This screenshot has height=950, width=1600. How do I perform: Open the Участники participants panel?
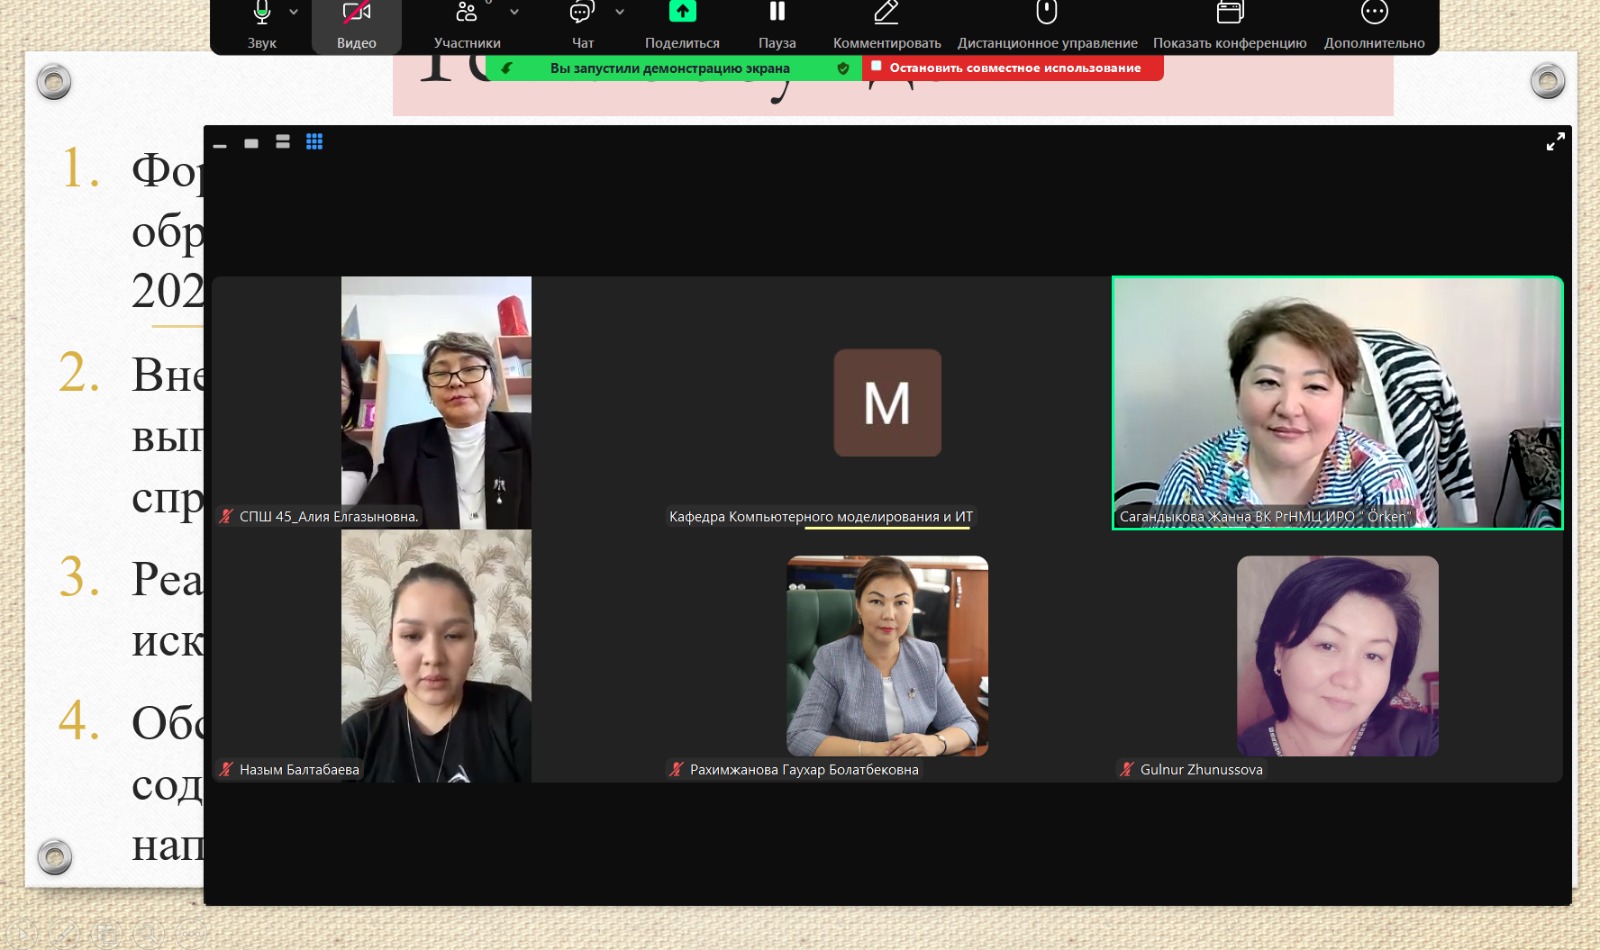click(466, 14)
